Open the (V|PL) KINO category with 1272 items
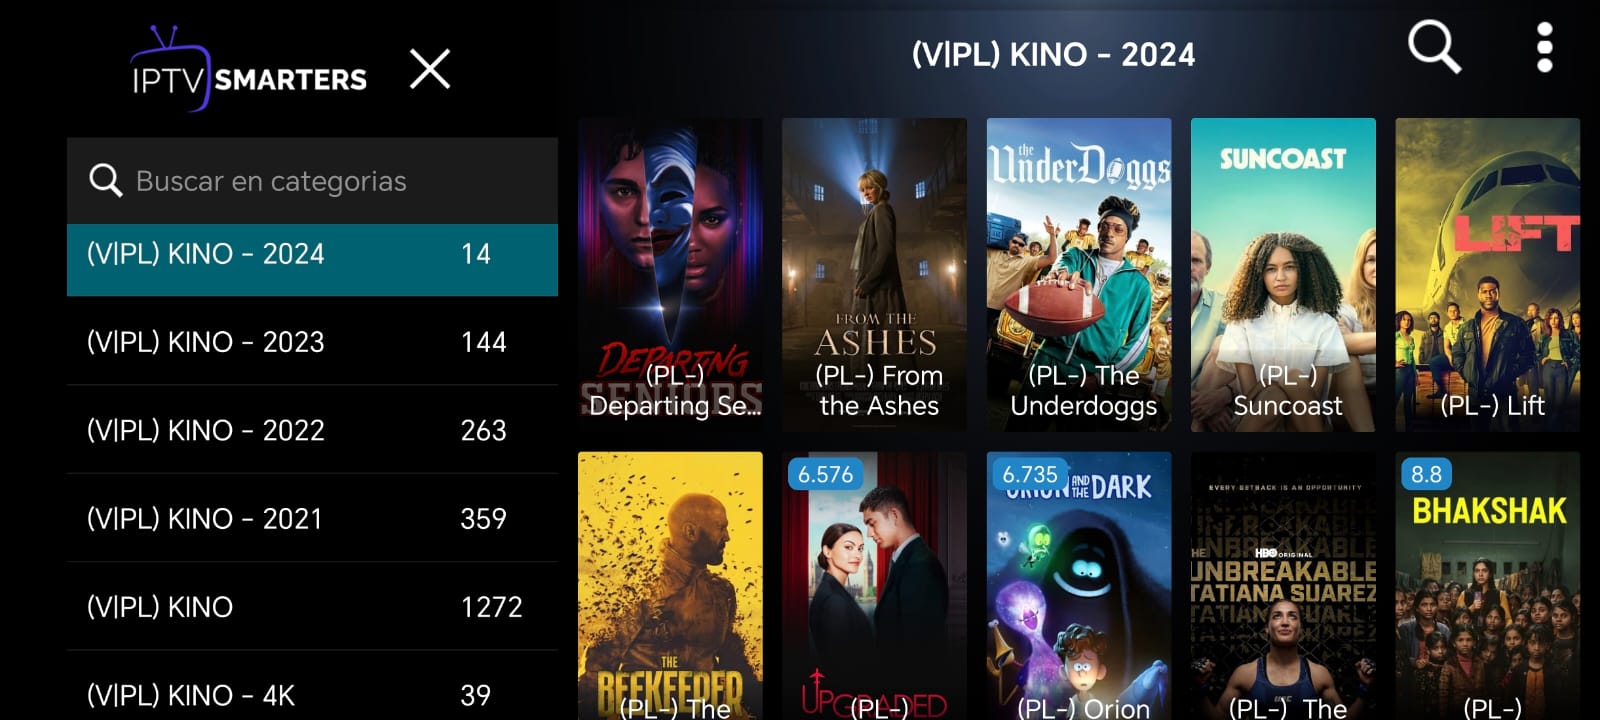The height and width of the screenshot is (720, 1600). [x=312, y=606]
